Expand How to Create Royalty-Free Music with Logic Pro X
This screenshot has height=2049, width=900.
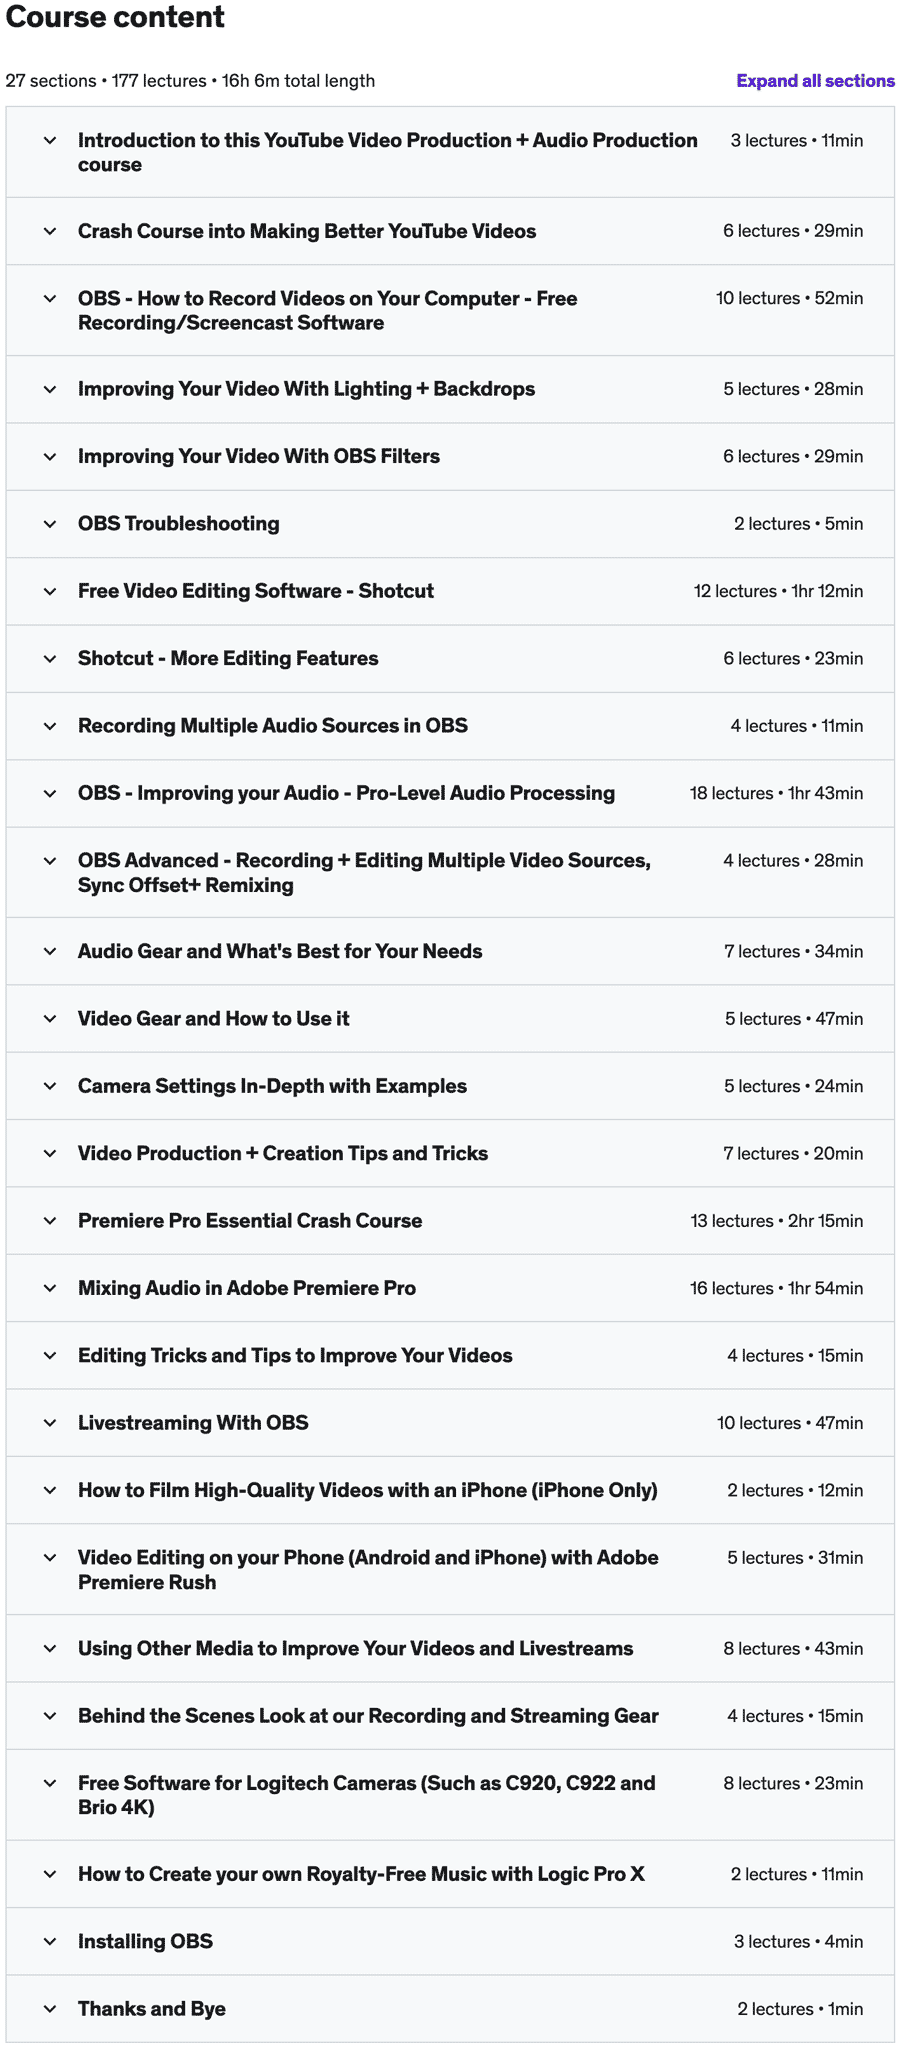[361, 1874]
